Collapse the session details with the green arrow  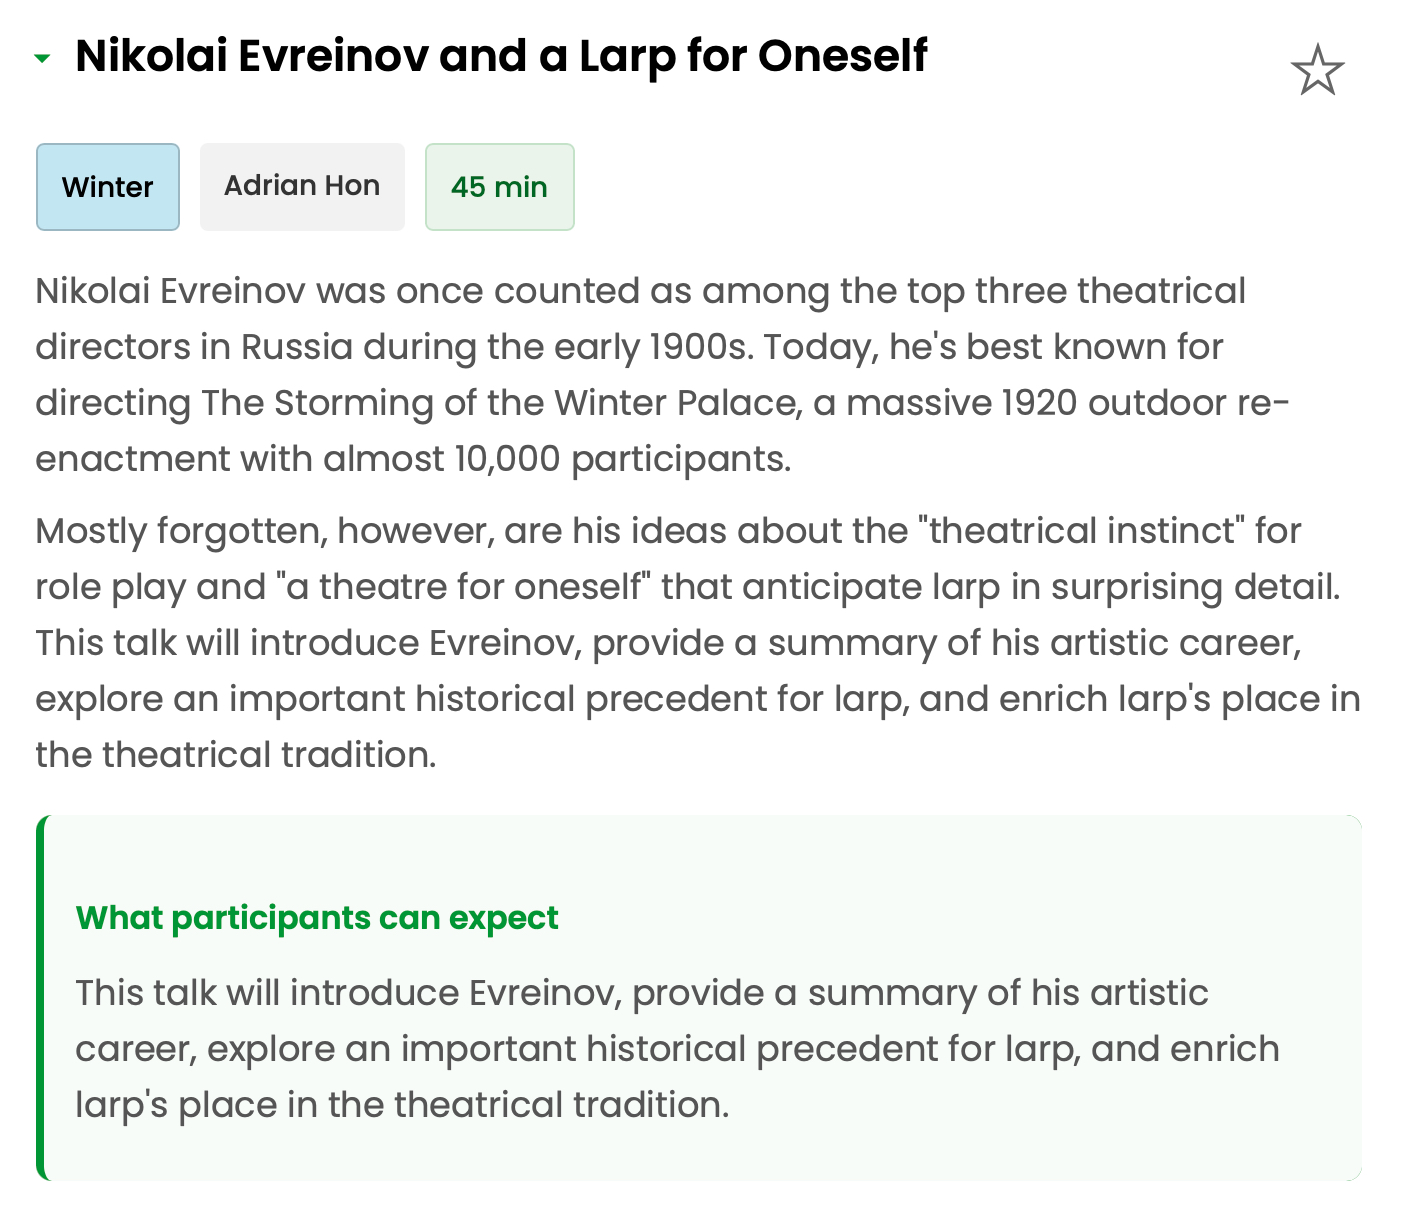point(42,58)
